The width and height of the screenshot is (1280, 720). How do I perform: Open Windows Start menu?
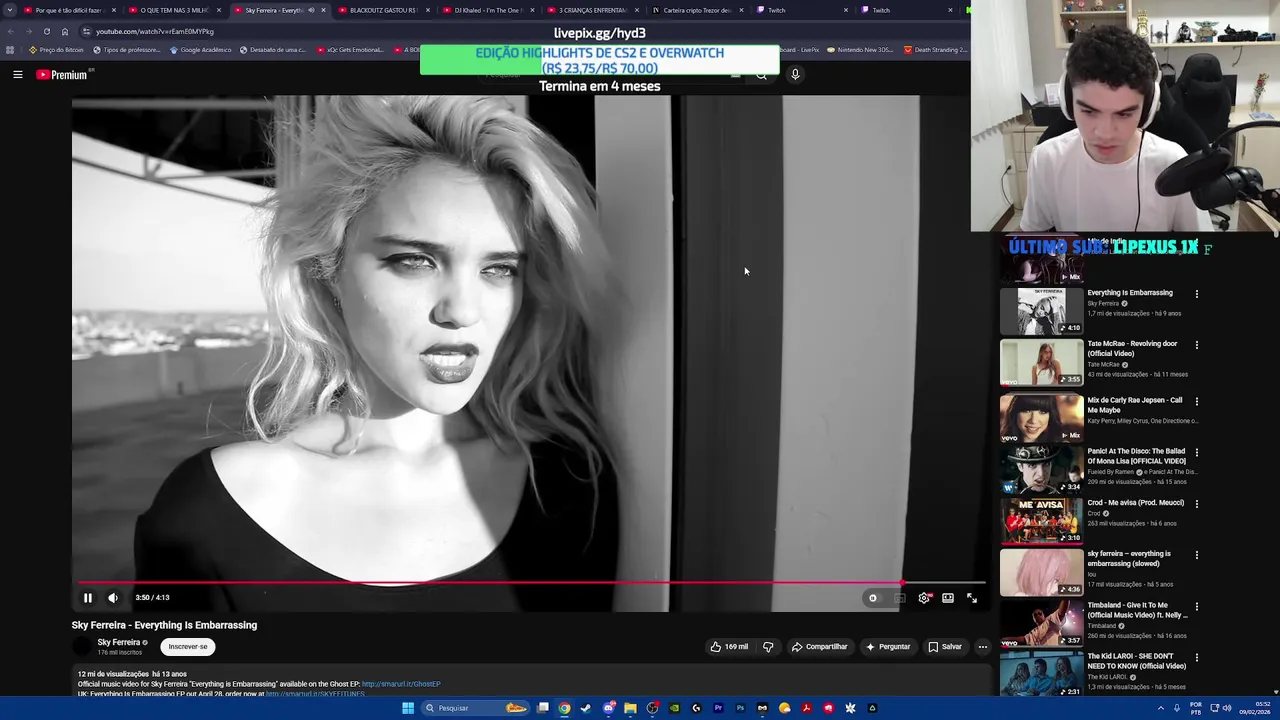[x=408, y=708]
